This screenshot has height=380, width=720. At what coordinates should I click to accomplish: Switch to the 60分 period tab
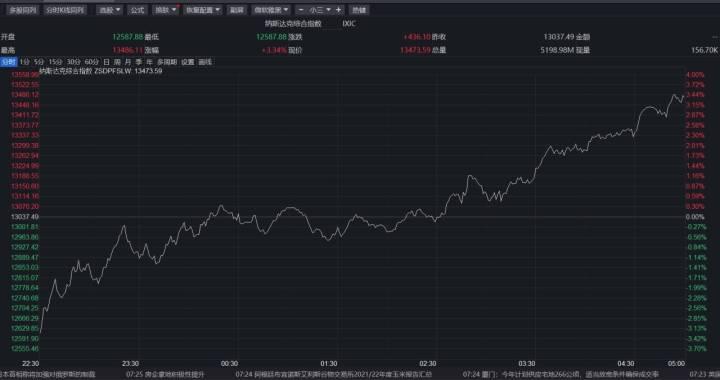pos(91,62)
